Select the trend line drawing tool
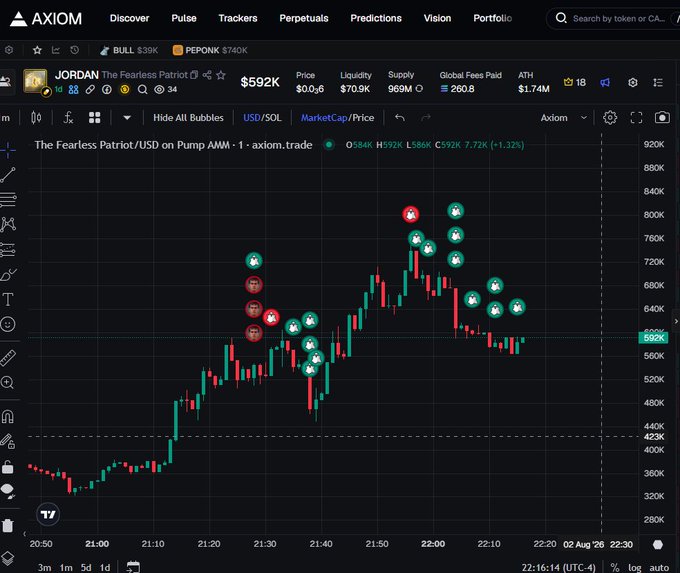Viewport: 680px width, 573px height. 8,175
